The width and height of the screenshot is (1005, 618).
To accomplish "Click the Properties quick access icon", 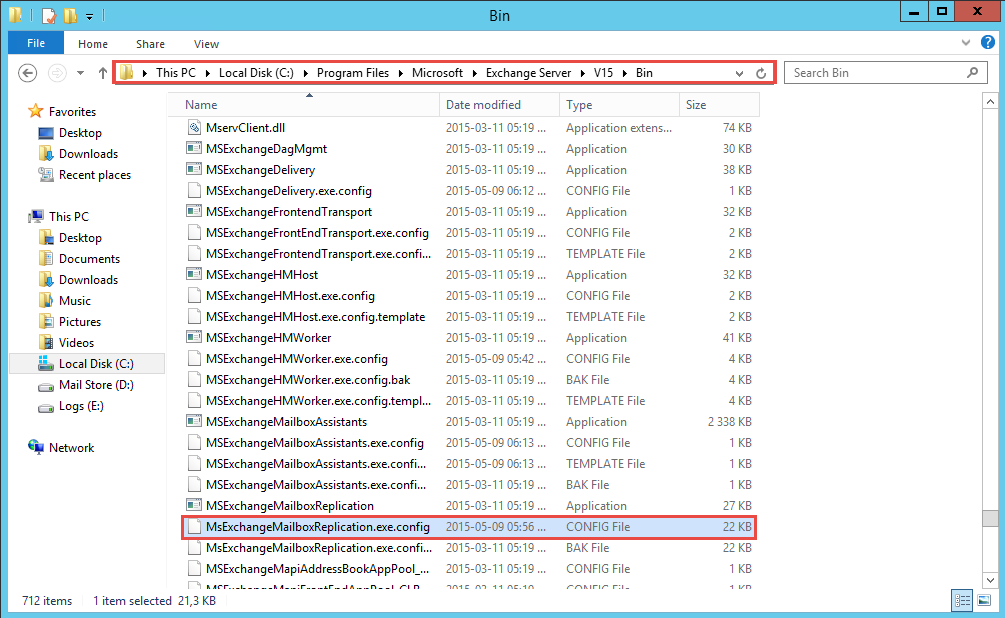I will [49, 15].
